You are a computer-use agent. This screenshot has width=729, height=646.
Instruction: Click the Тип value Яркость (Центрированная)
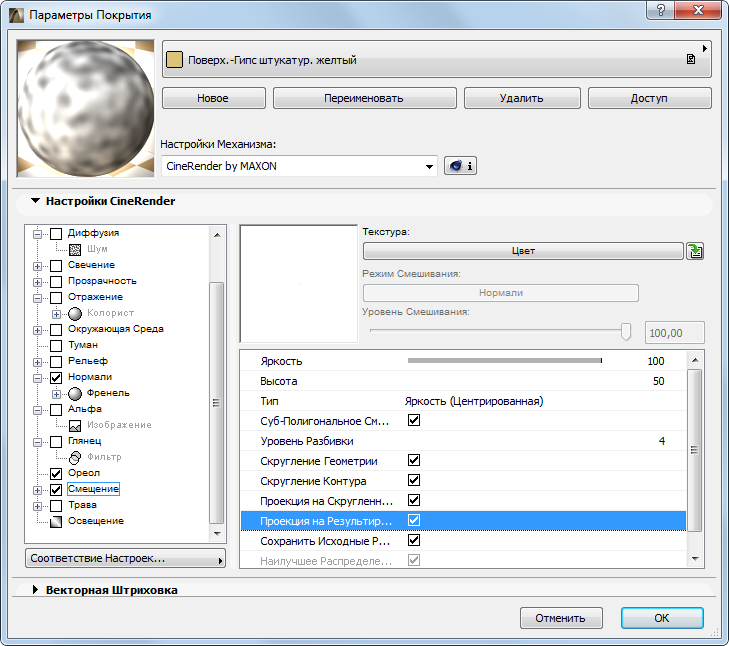click(474, 401)
